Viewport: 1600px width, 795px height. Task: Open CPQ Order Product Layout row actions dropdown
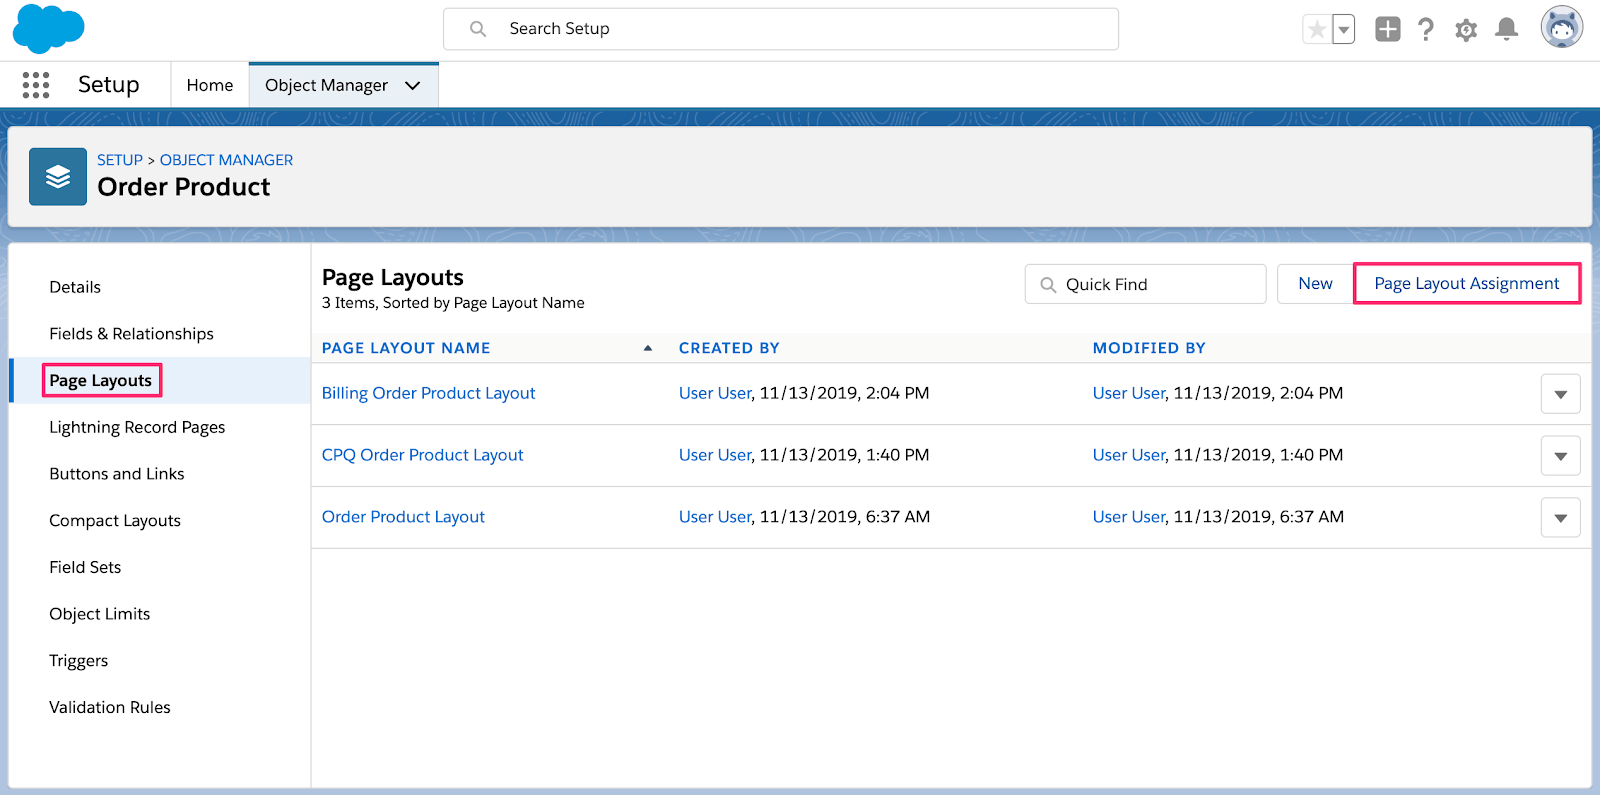pos(1560,456)
